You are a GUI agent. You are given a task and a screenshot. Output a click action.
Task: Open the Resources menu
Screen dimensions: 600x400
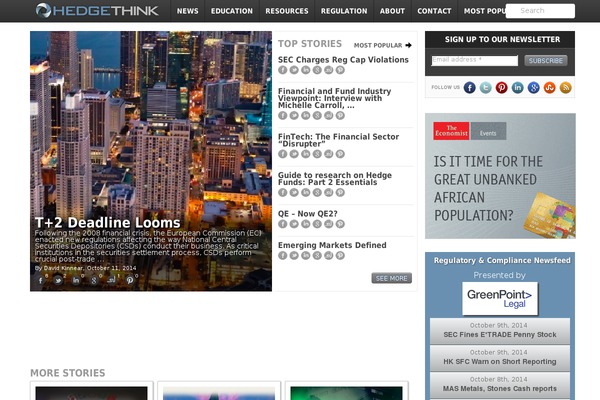(287, 11)
